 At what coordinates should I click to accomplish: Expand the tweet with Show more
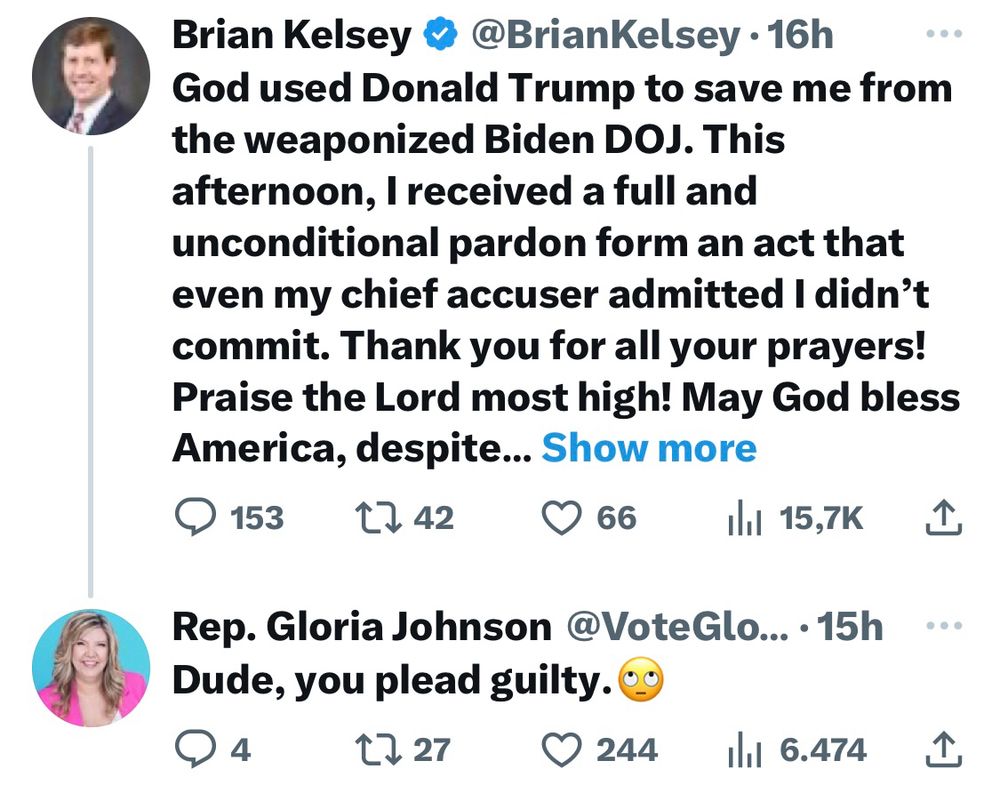point(651,448)
